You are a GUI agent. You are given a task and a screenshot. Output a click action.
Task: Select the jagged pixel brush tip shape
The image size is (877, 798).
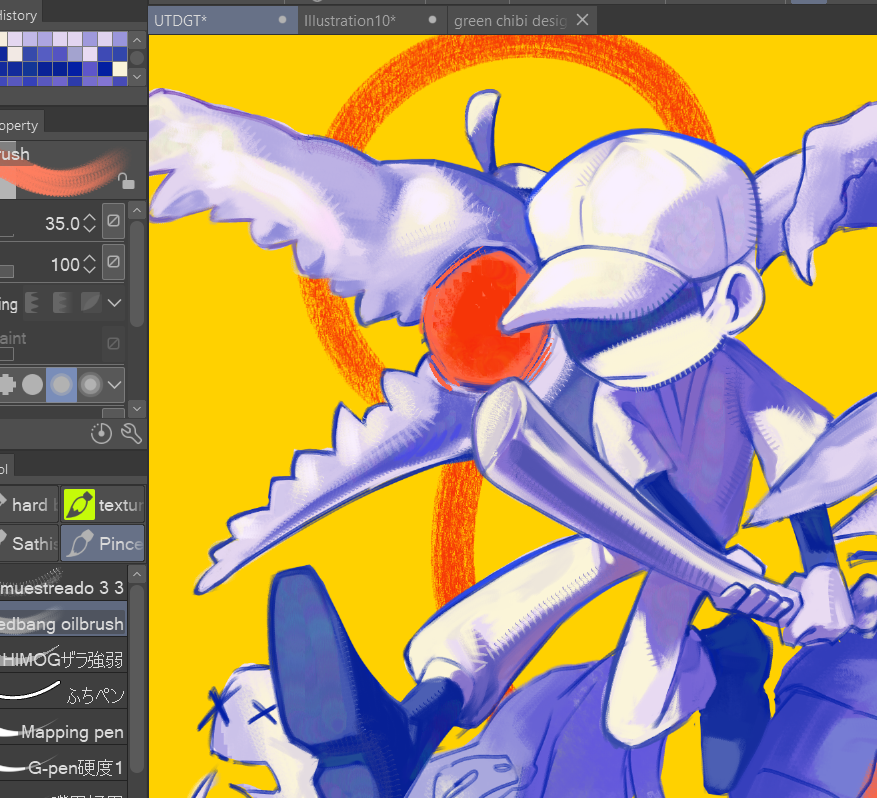tap(7, 384)
